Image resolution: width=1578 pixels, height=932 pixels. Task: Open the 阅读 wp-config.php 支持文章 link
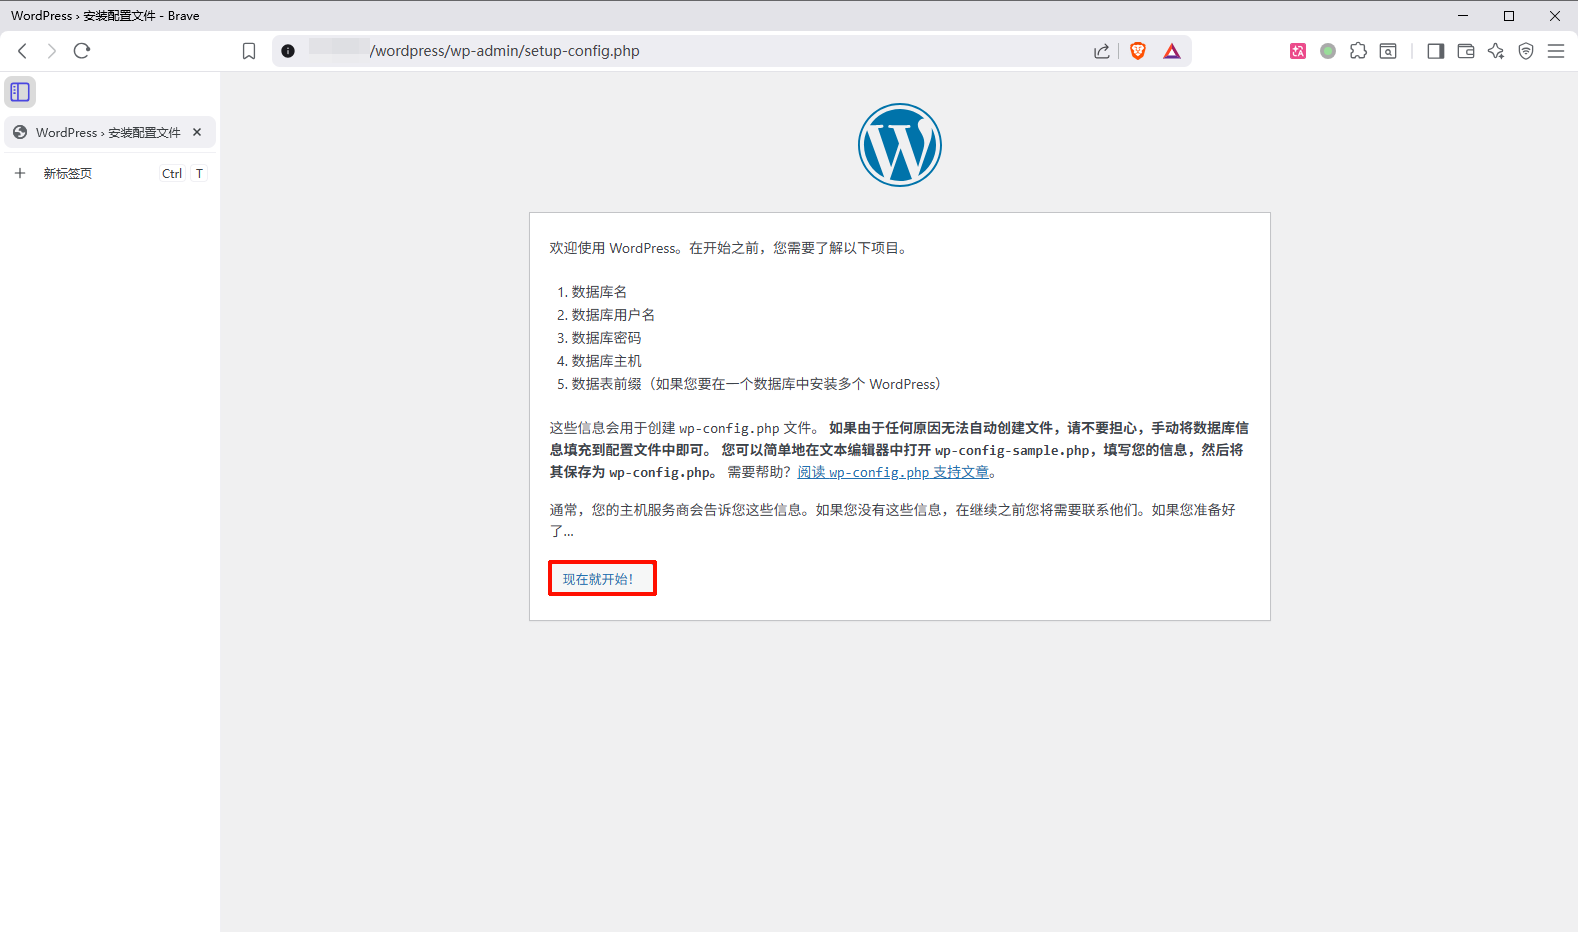click(893, 472)
